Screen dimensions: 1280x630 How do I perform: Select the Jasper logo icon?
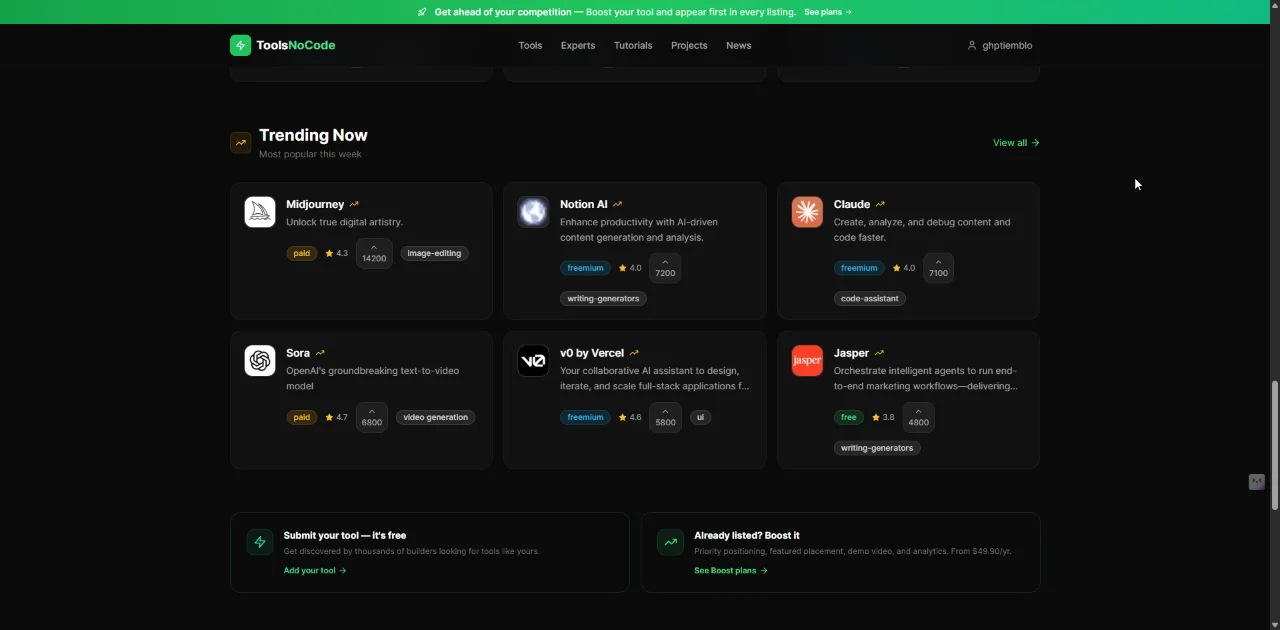pos(807,360)
